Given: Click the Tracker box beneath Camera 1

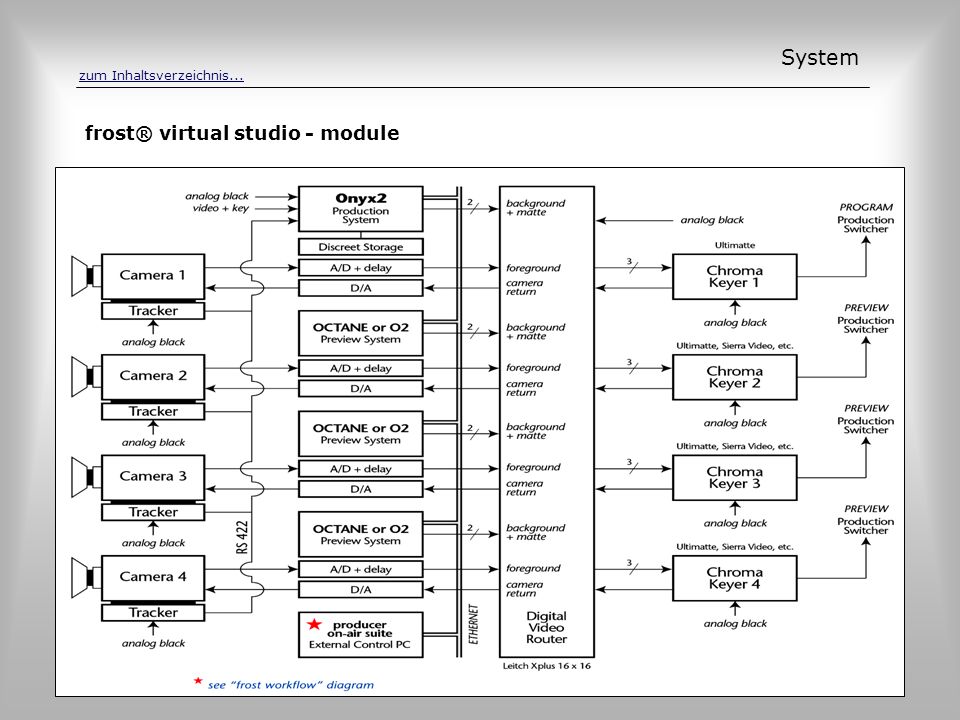Looking at the screenshot, I should [153, 311].
